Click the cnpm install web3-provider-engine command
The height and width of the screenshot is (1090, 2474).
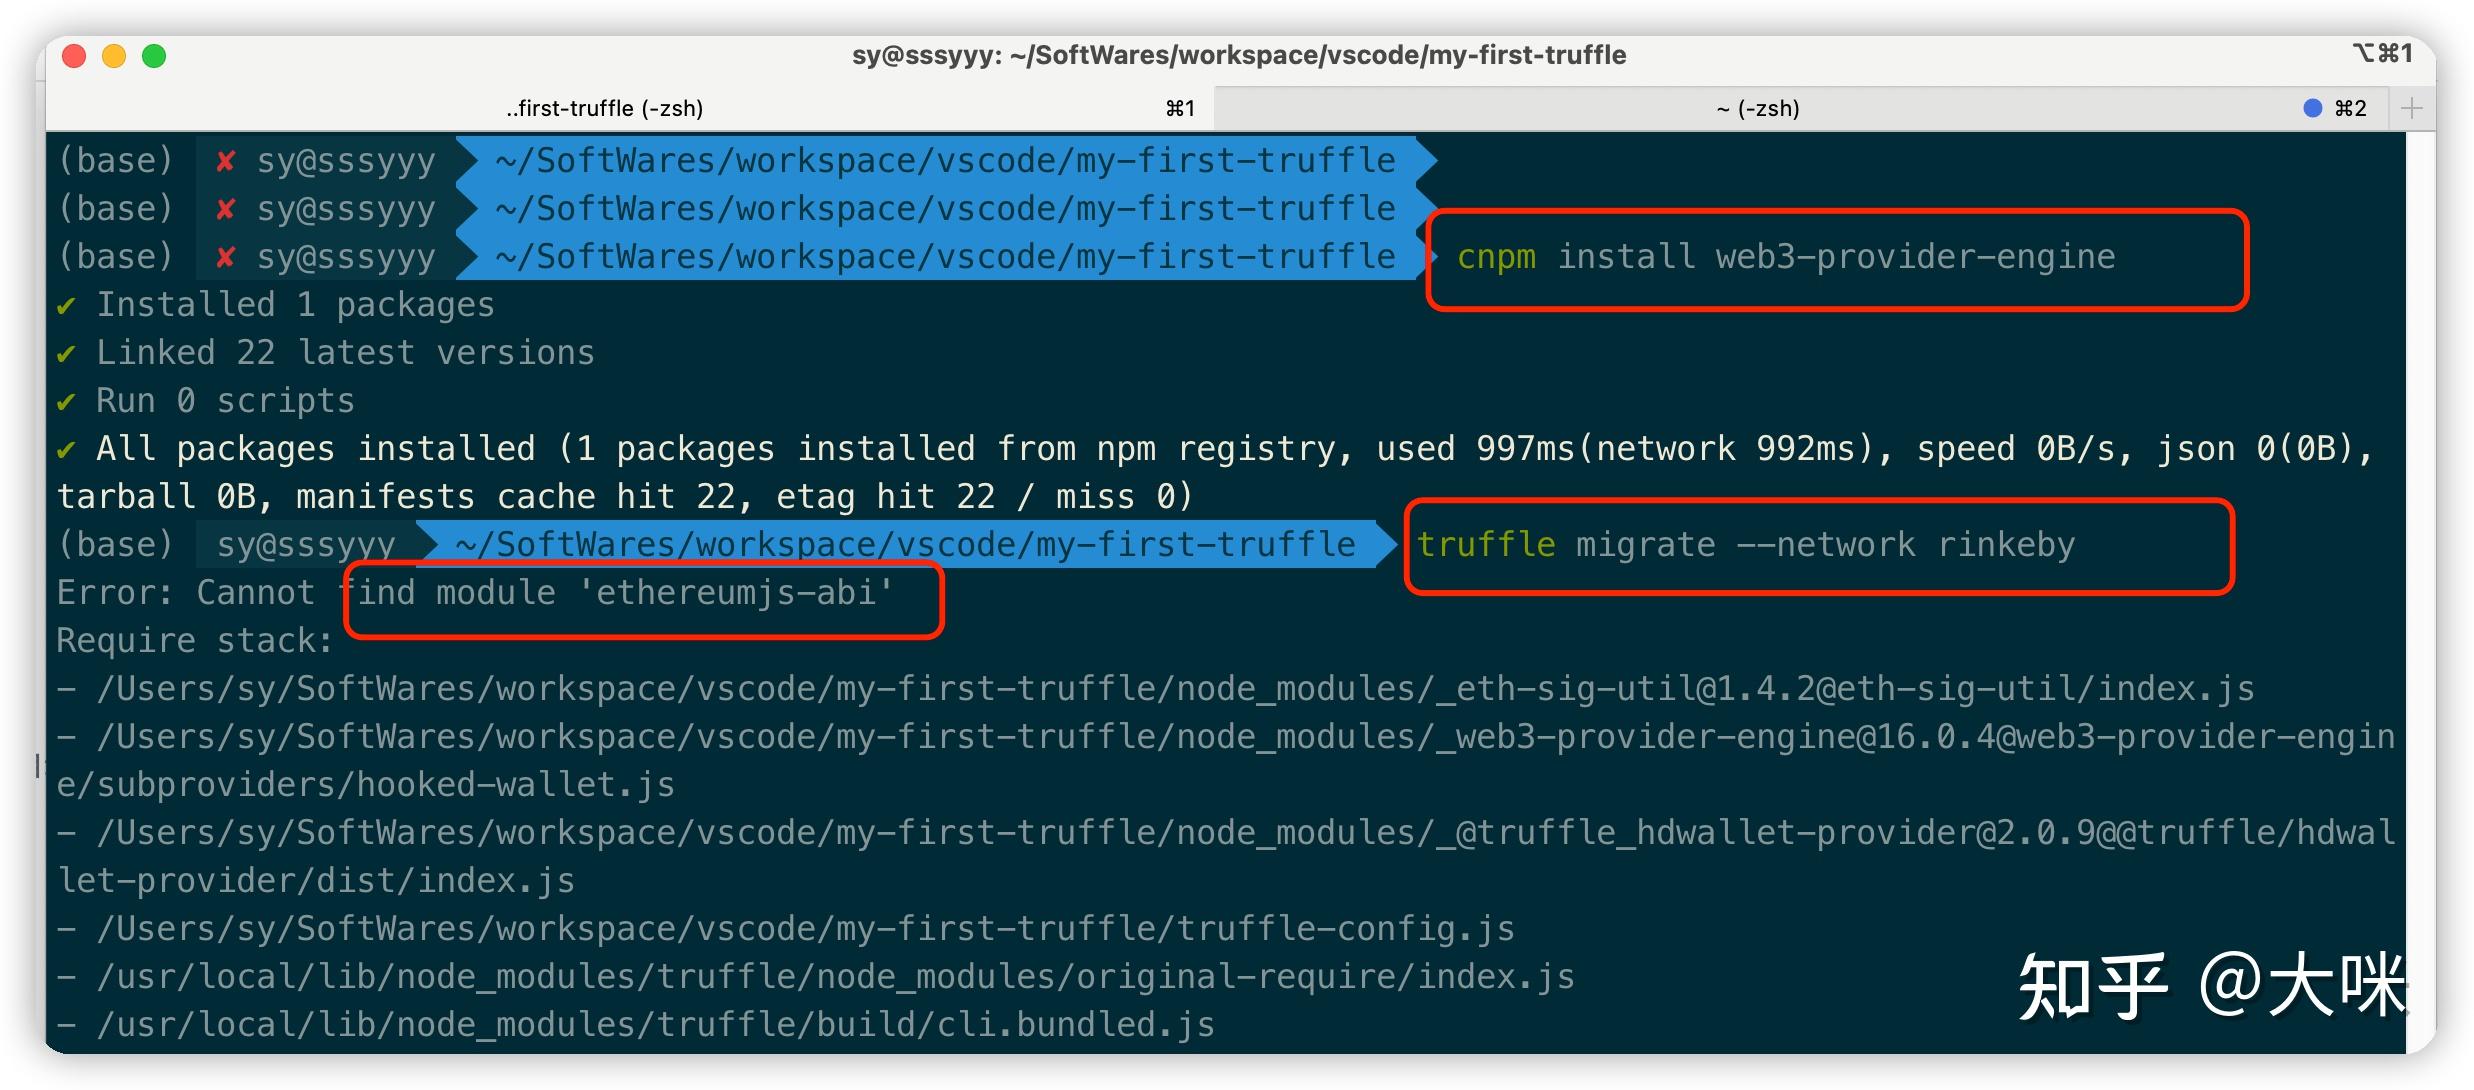(x=1785, y=258)
